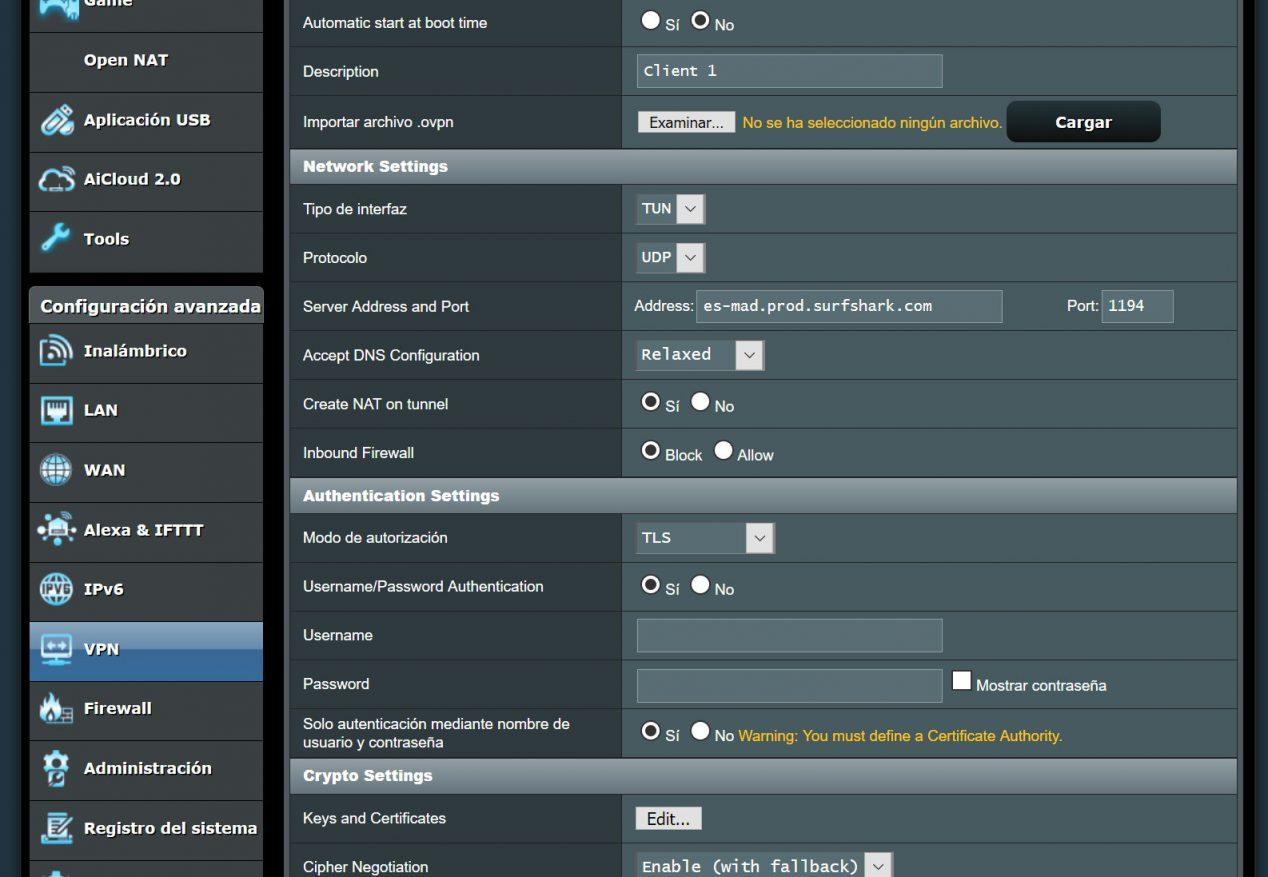This screenshot has width=1268, height=877.
Task: Click the Username input field
Action: pyautogui.click(x=789, y=635)
